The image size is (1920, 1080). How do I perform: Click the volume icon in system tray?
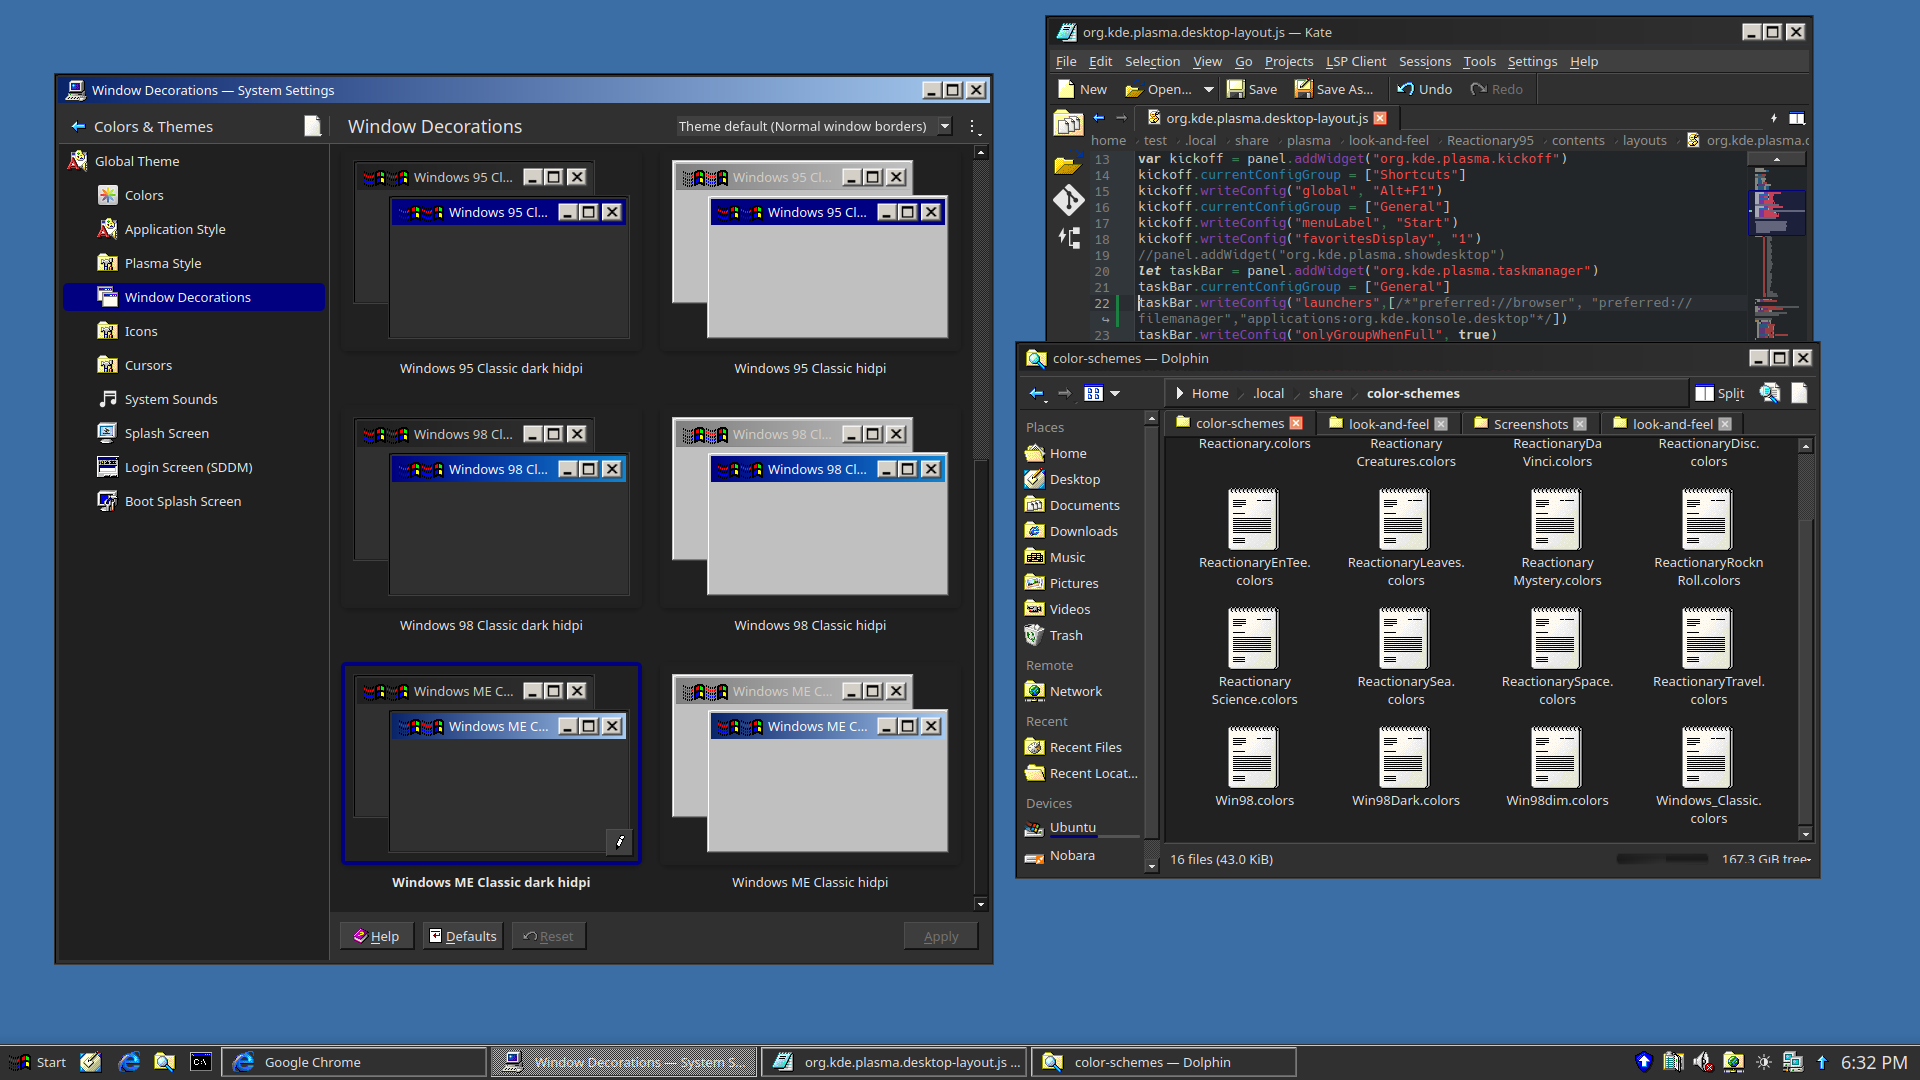[x=1703, y=1062]
